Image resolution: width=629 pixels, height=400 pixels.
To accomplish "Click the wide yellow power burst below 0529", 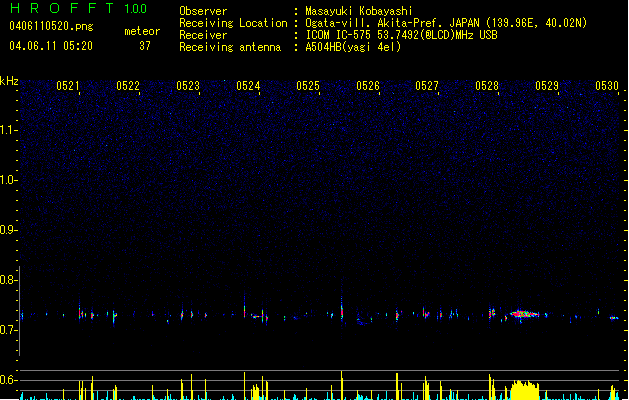I will pyautogui.click(x=525, y=390).
